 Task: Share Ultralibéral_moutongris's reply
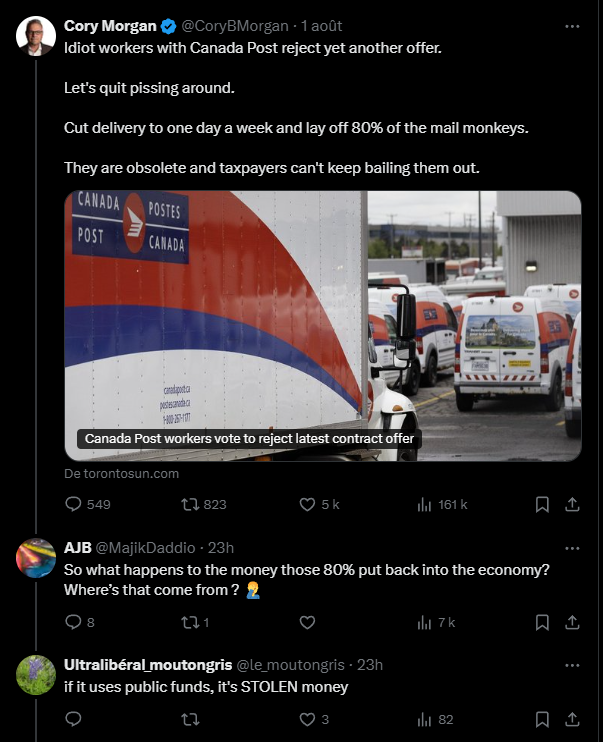(x=572, y=719)
